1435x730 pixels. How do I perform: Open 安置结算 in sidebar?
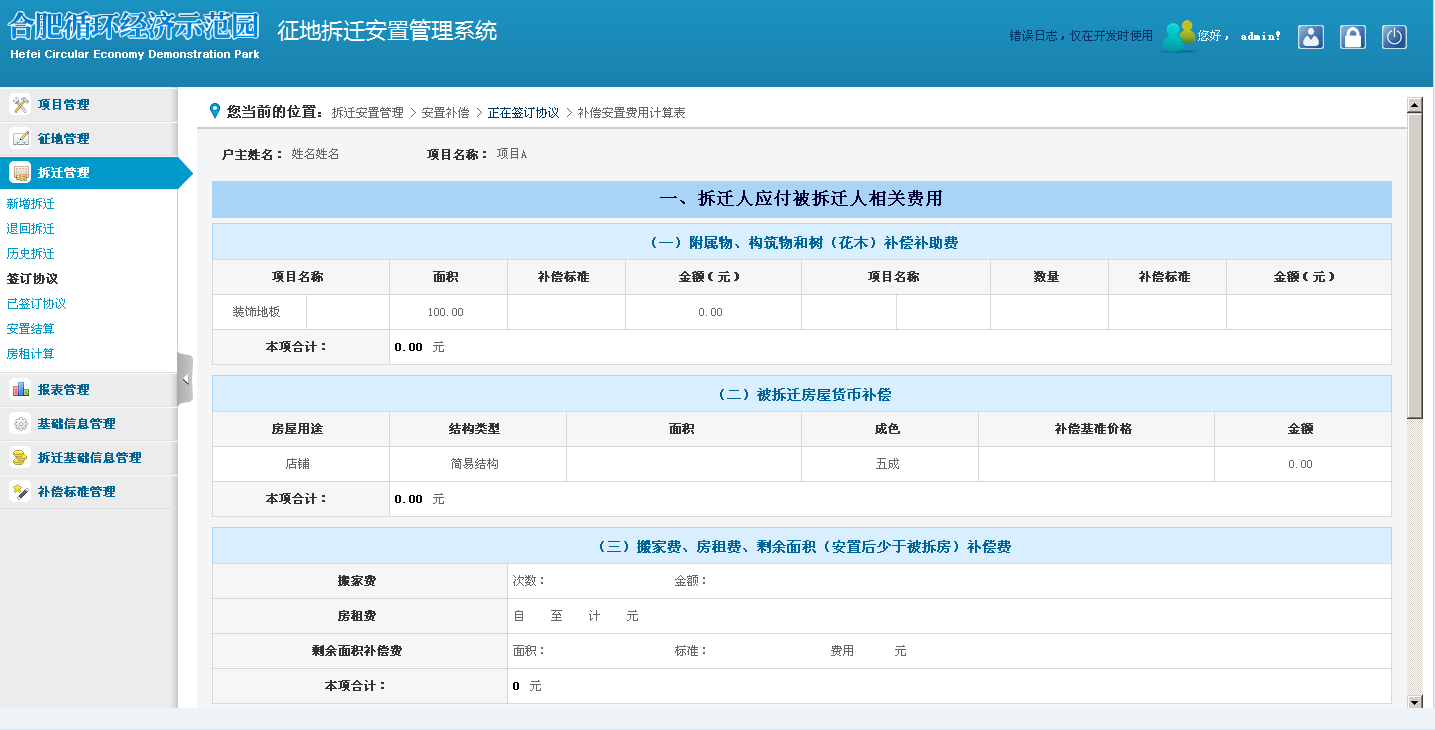click(31, 329)
